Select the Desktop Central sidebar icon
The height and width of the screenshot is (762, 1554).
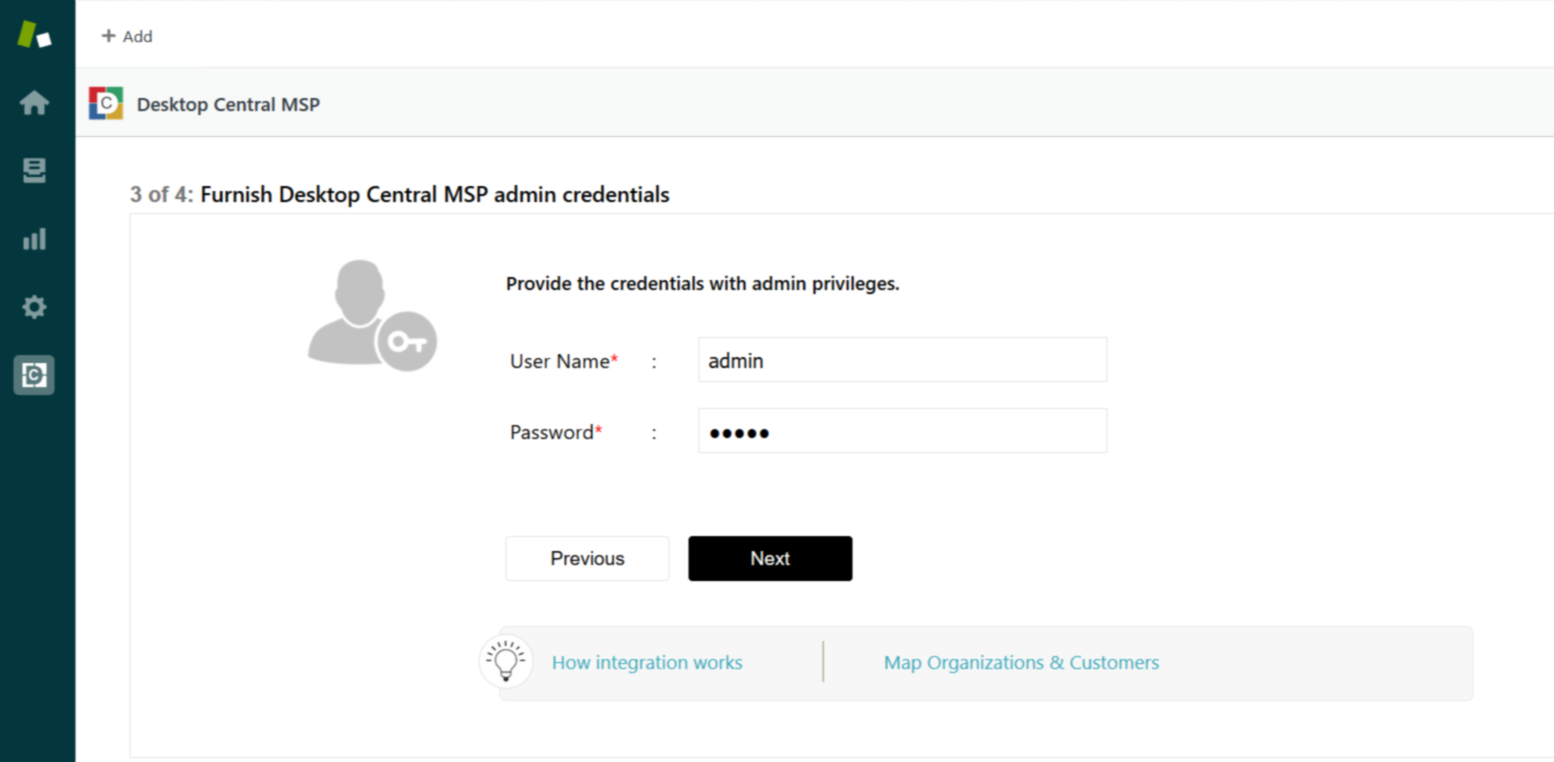tap(34, 375)
